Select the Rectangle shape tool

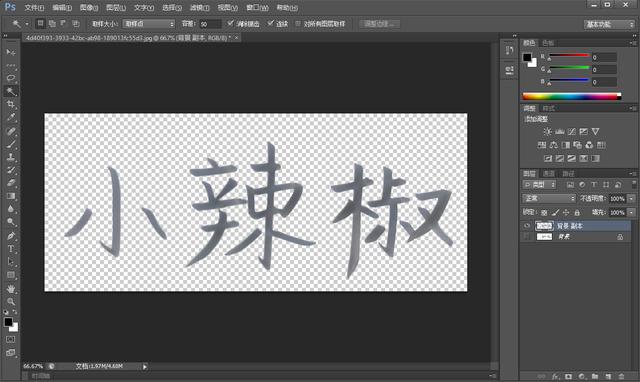tap(11, 275)
